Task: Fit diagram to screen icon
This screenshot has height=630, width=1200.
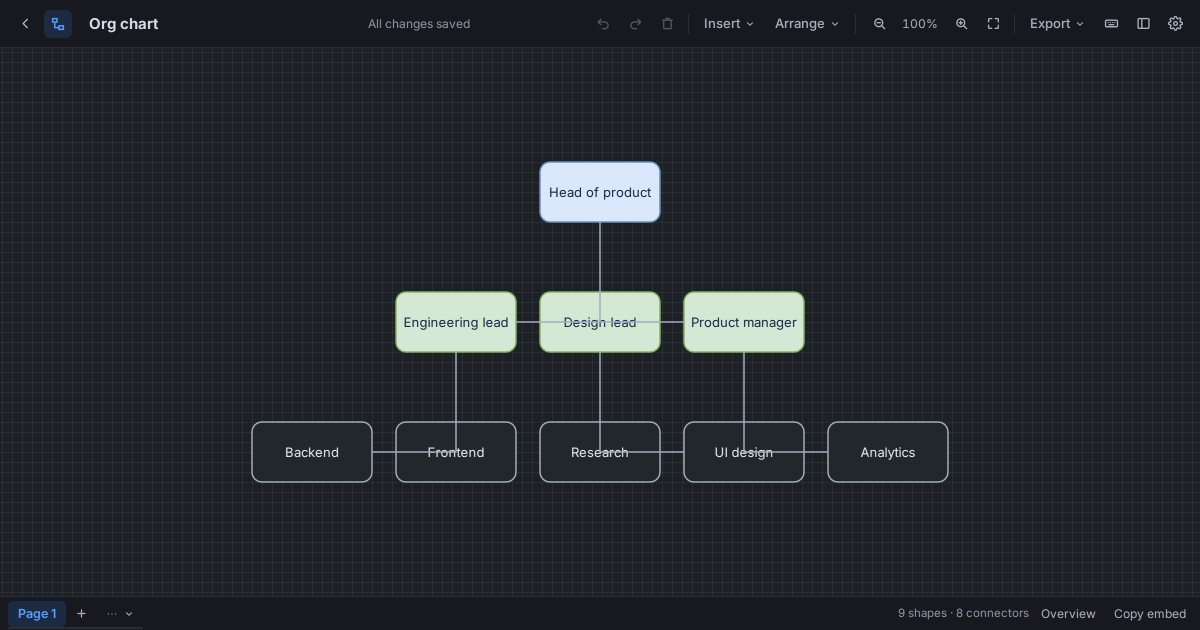Action: [993, 24]
